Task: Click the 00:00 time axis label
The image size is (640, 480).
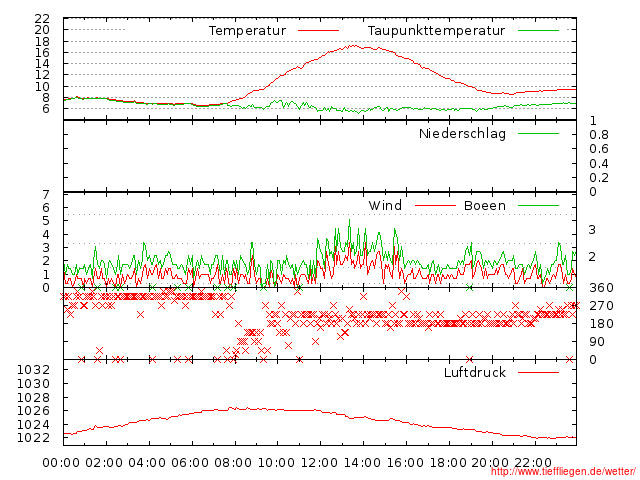Action: coord(61,463)
